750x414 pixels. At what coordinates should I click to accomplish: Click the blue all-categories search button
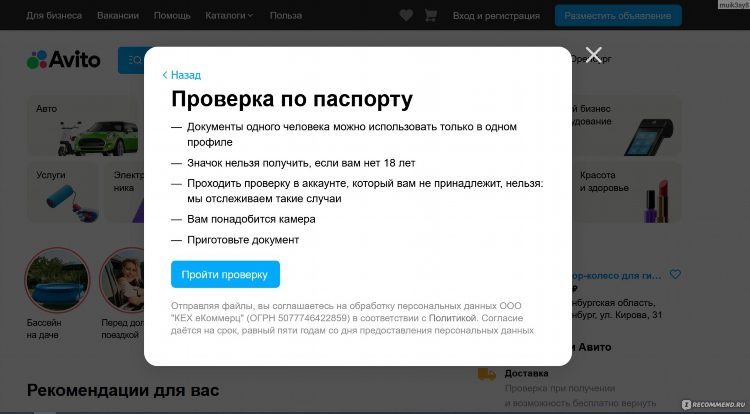tap(132, 60)
